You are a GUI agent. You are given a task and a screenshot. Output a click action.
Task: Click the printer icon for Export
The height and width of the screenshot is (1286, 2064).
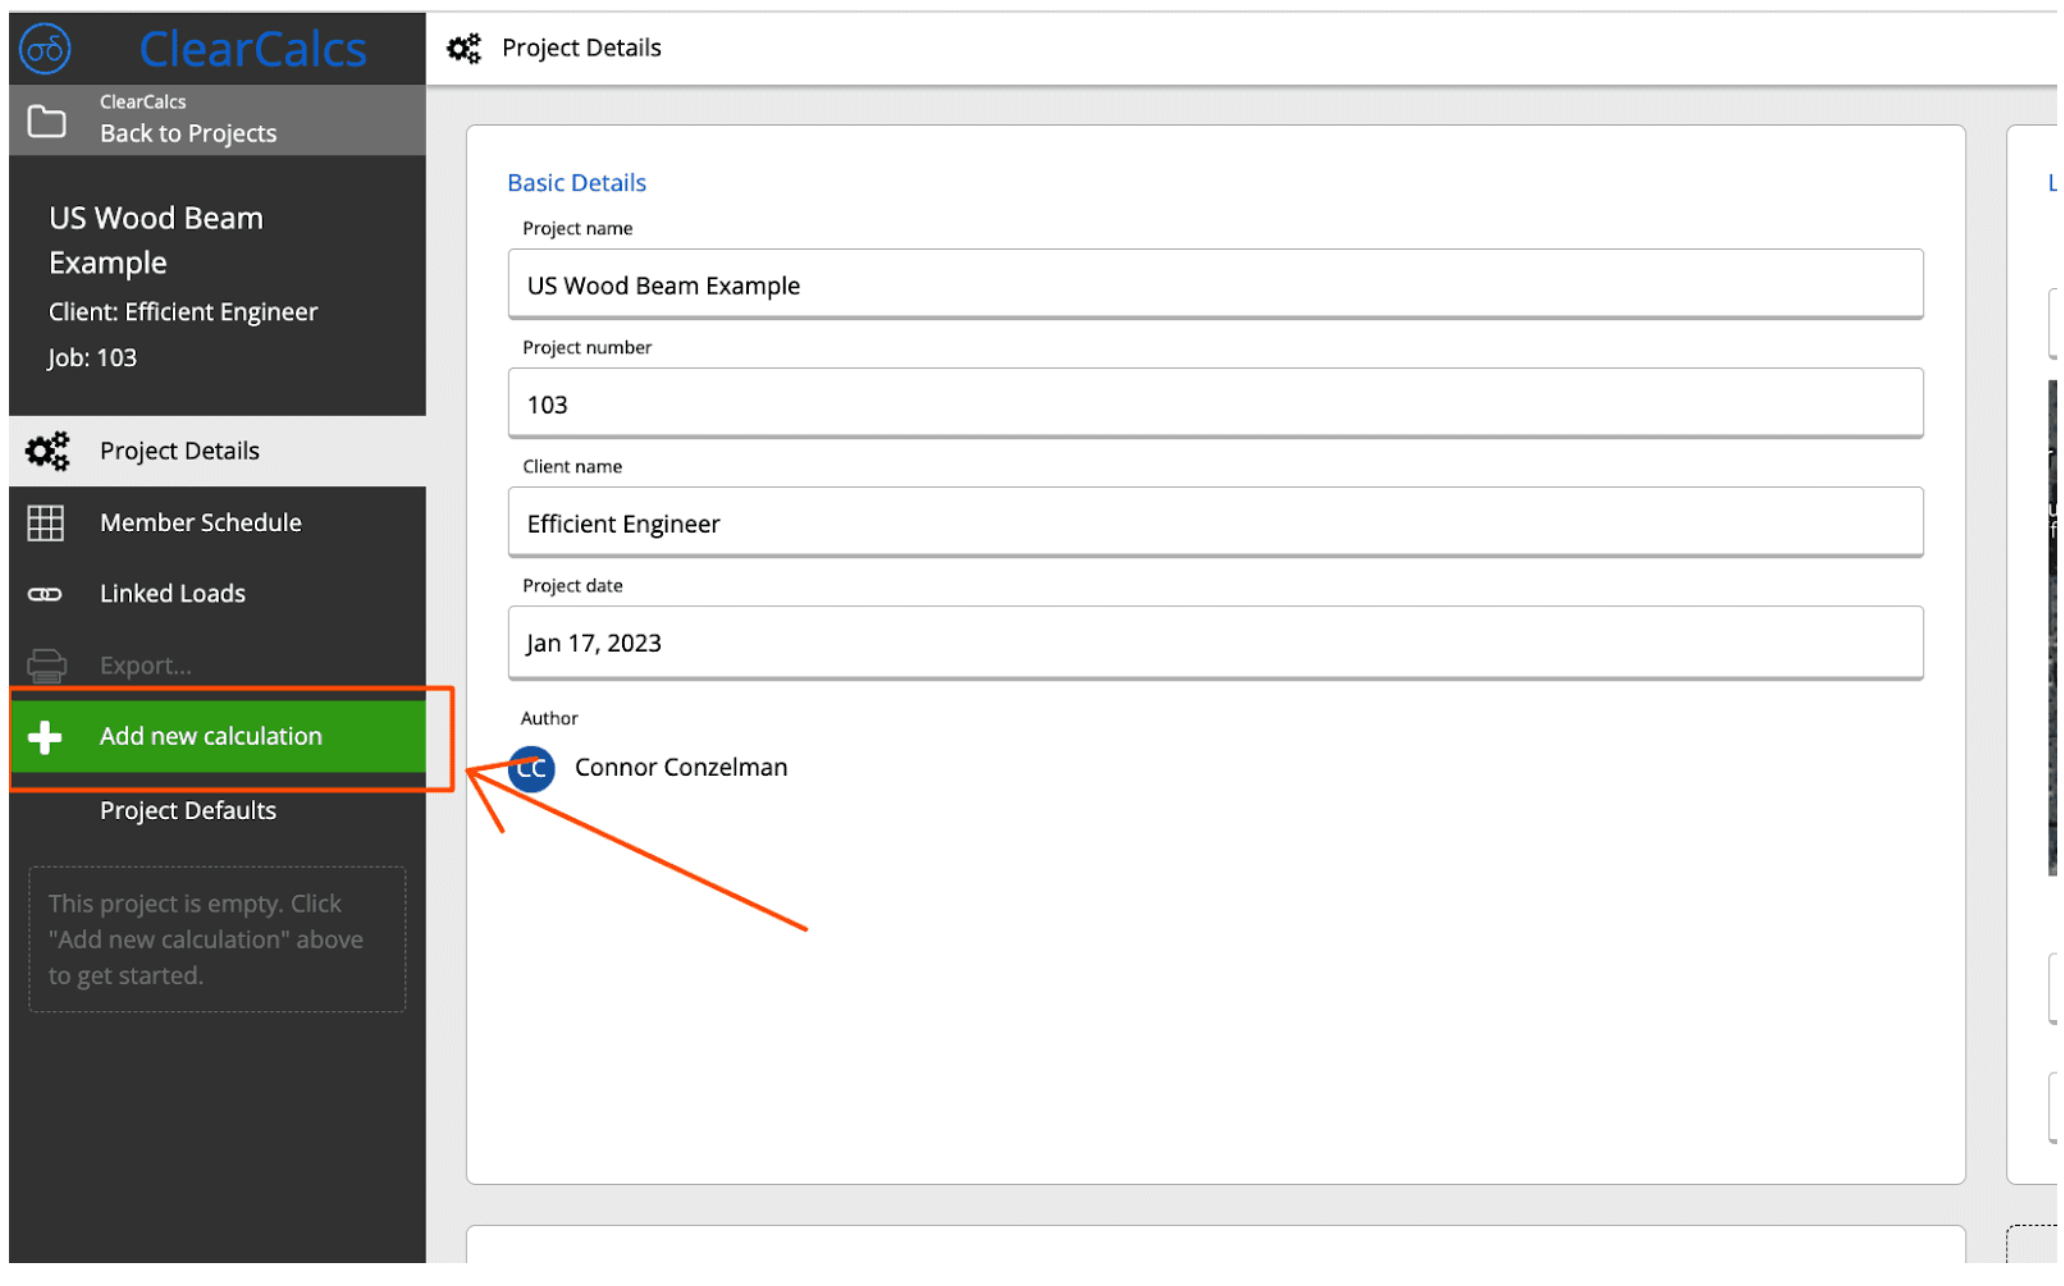46,665
